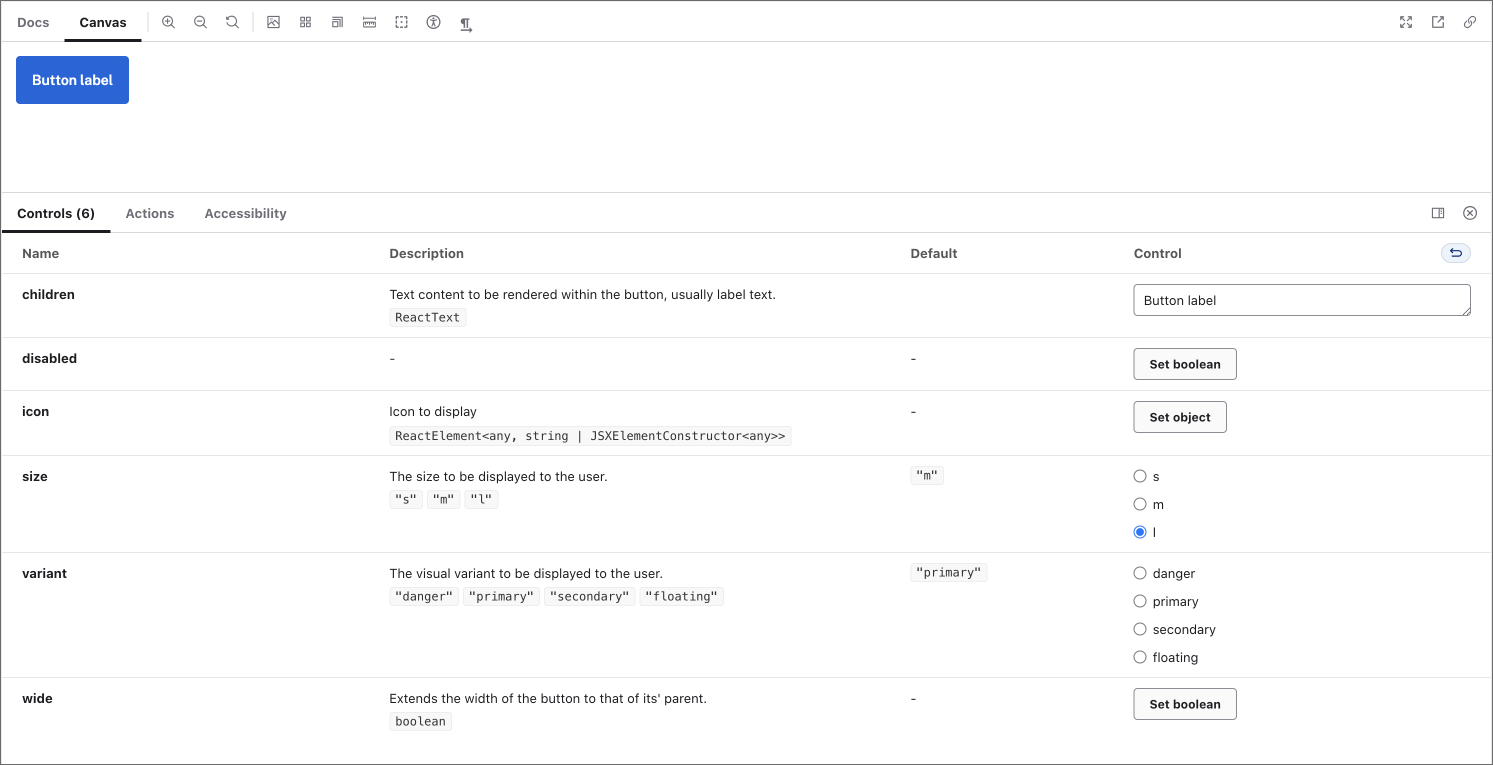Zoom in on the canvas
The width and height of the screenshot is (1493, 765).
coord(168,22)
